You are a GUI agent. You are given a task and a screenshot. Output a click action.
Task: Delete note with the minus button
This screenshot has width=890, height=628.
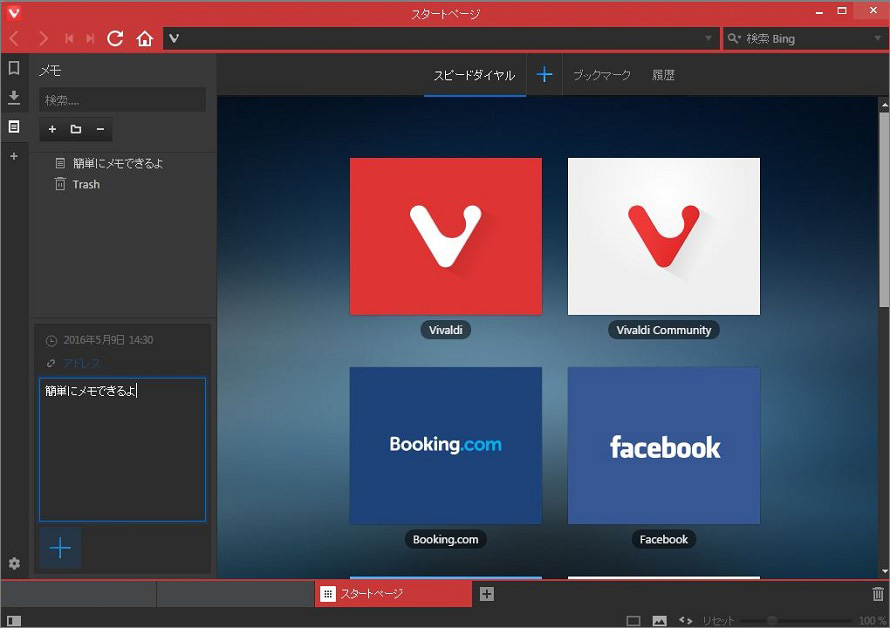[x=100, y=129]
